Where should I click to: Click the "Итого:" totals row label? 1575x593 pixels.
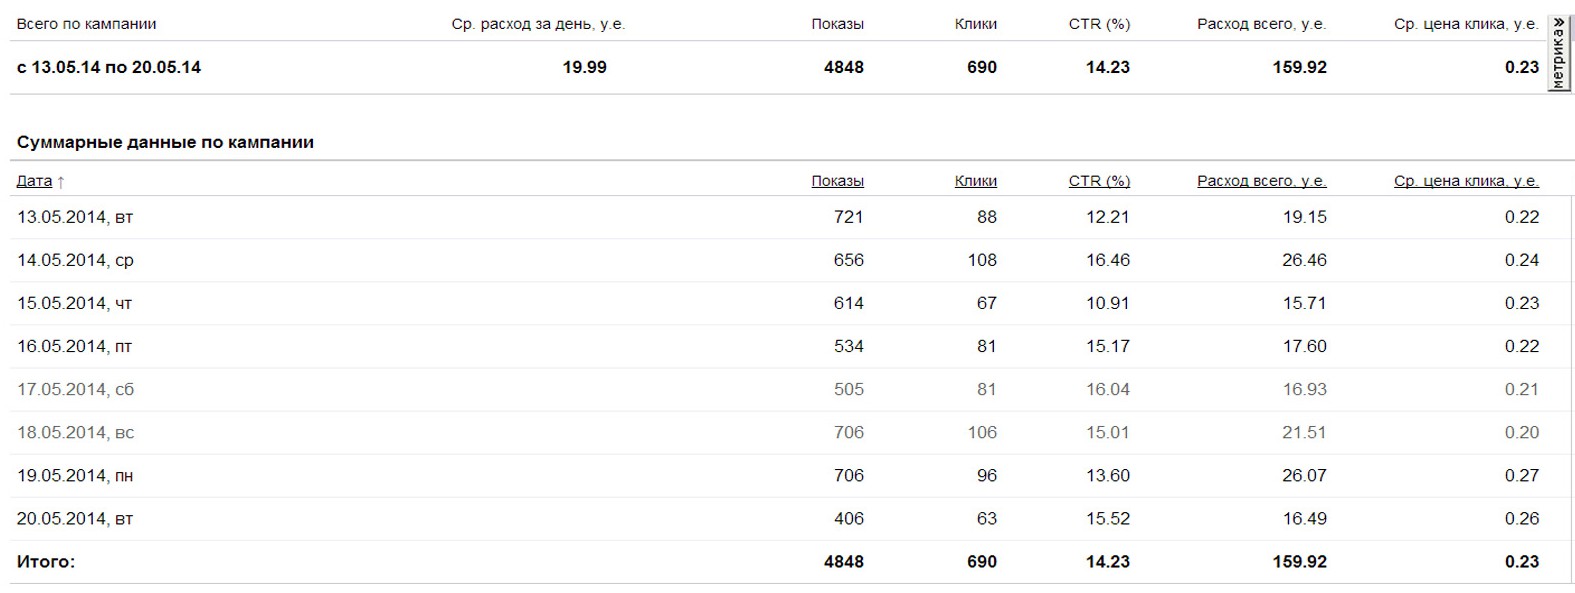(46, 561)
